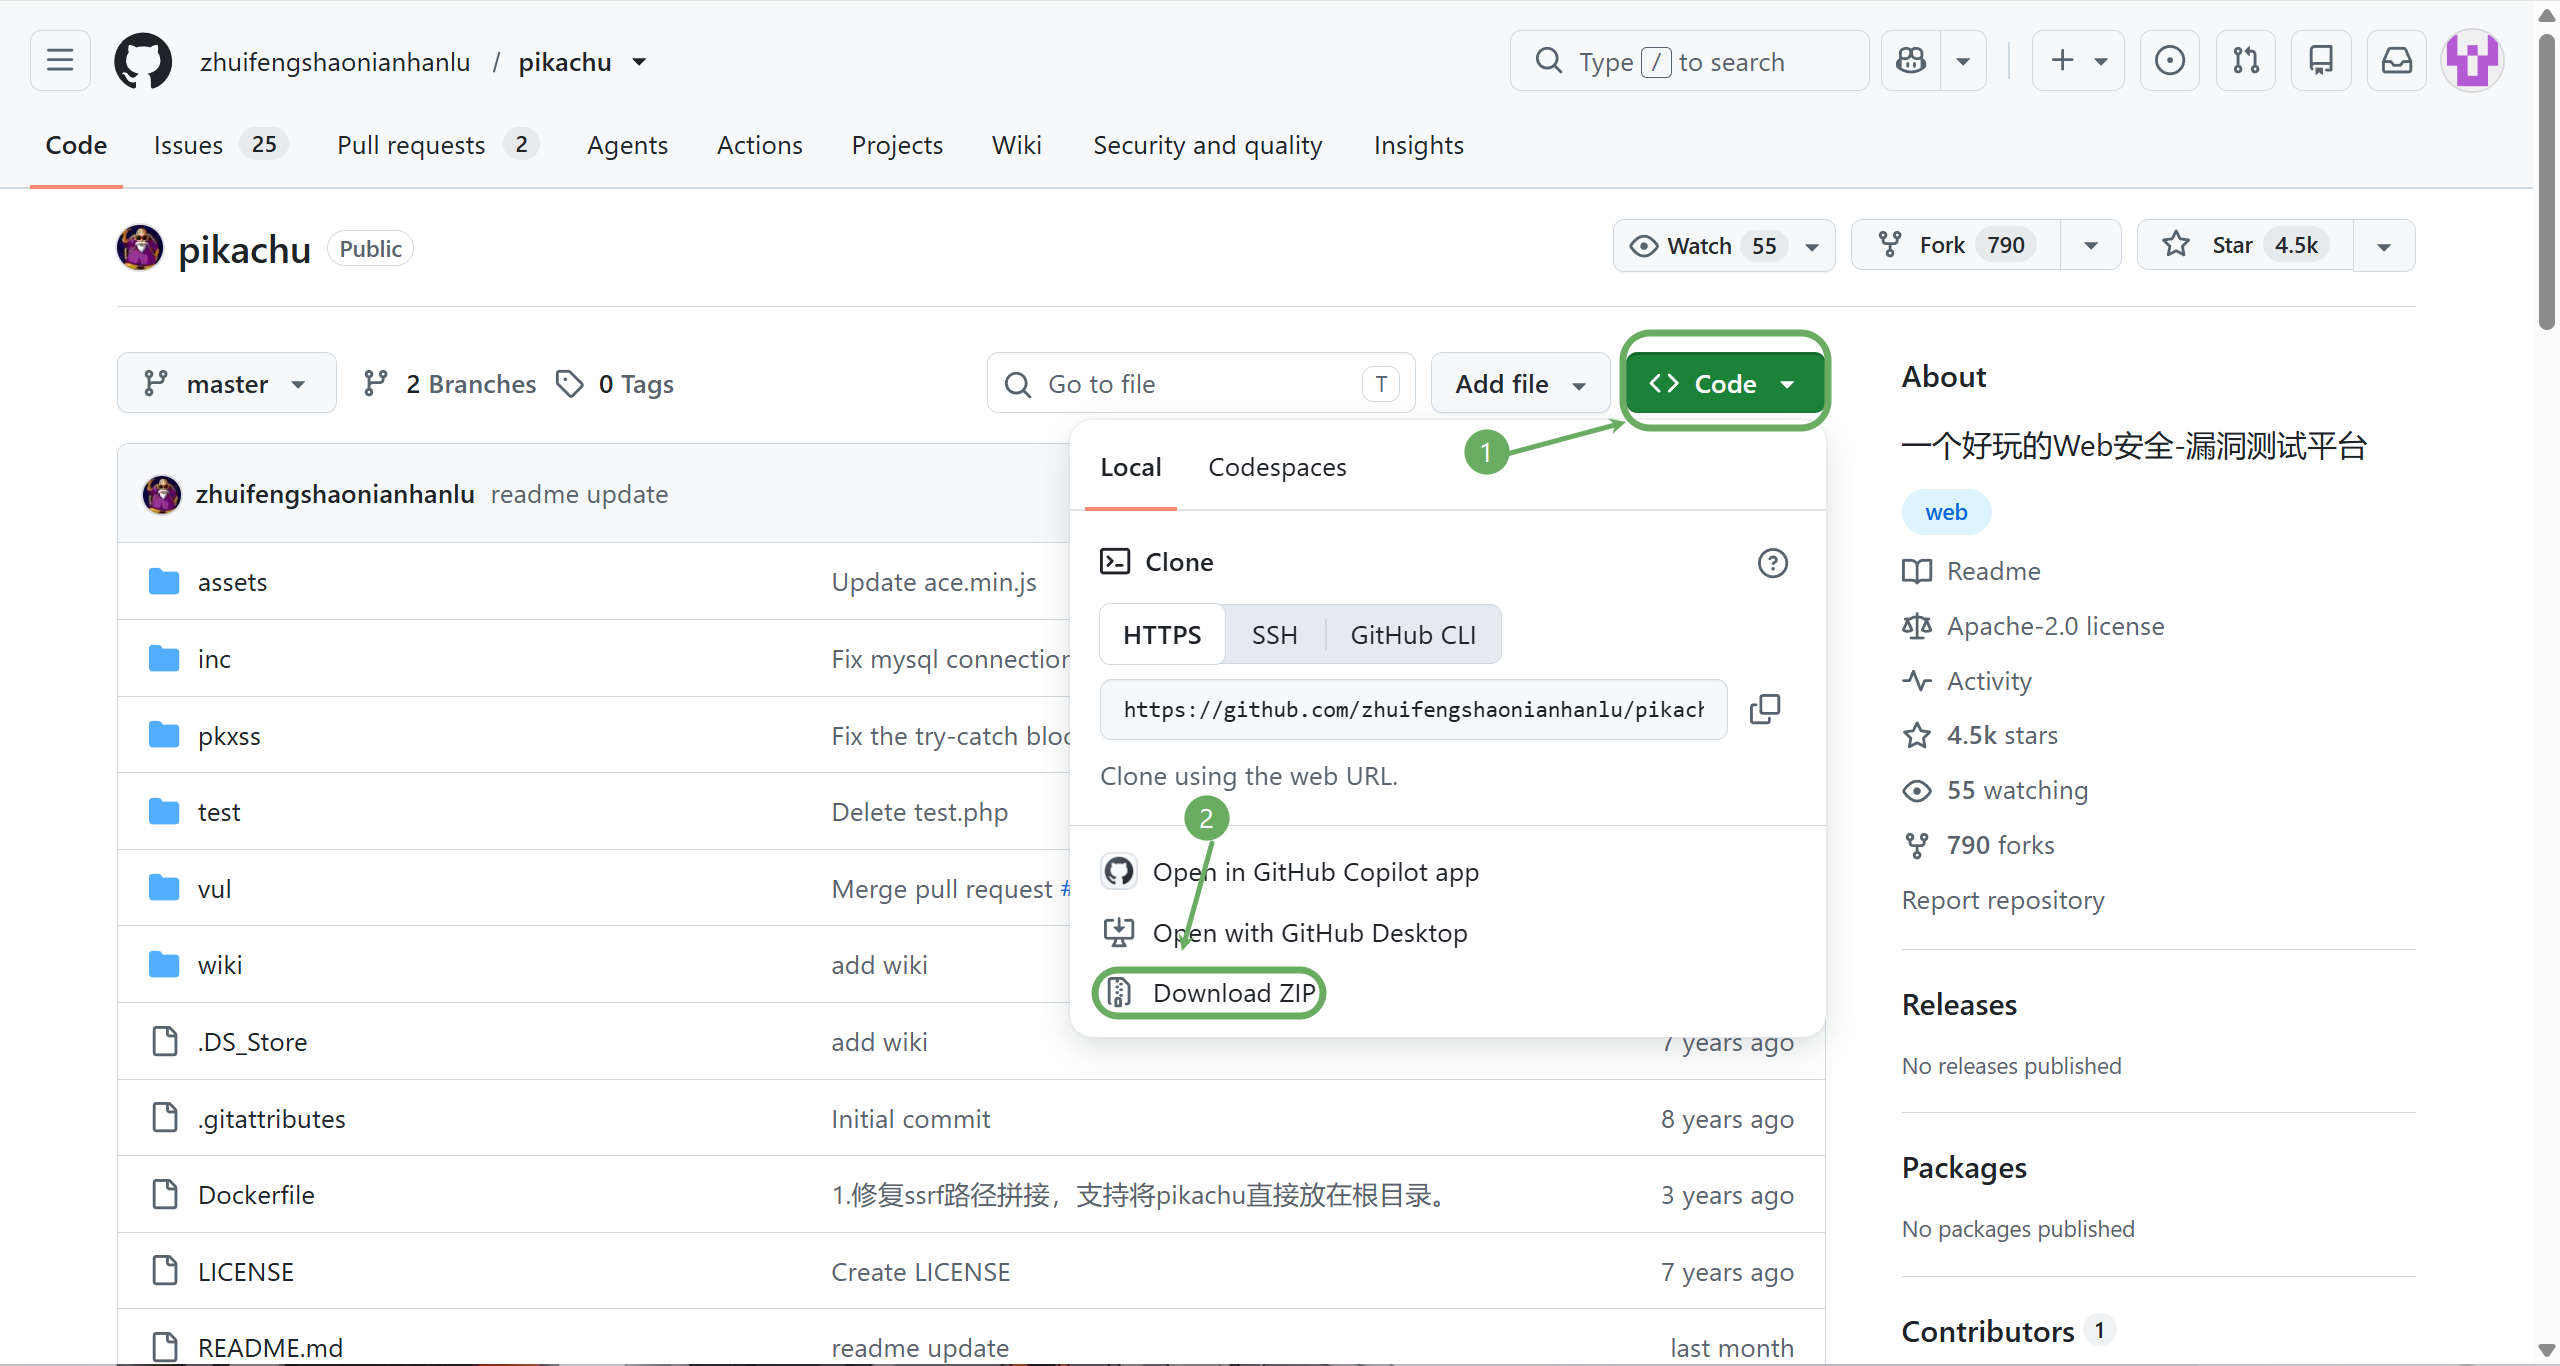Click the tag icon next to 0 Tags

click(570, 384)
